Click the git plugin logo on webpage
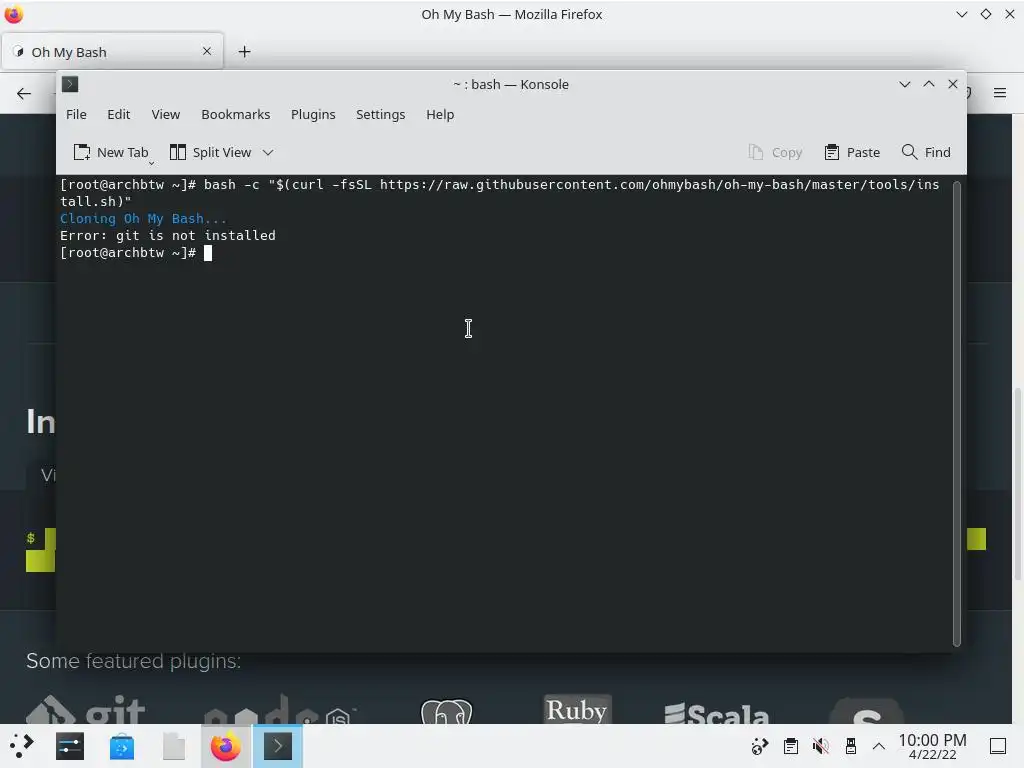 coord(86,709)
